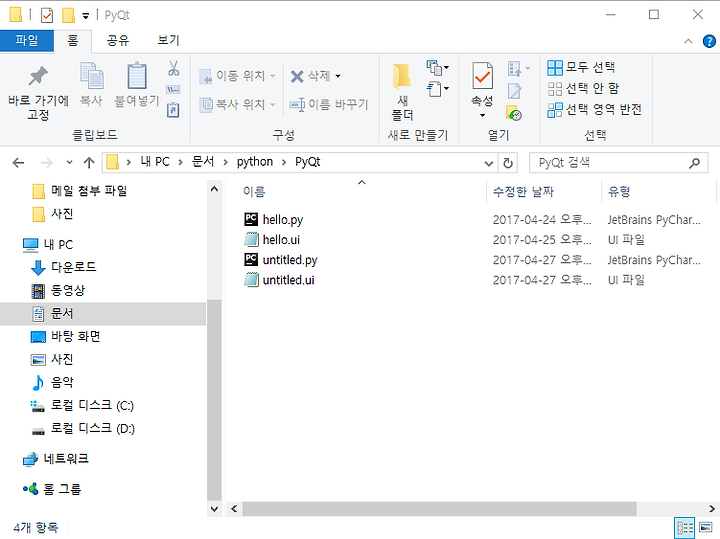This screenshot has width=720, height=539.
Task: Sort by 이름 (Name) column header
Action: [254, 191]
